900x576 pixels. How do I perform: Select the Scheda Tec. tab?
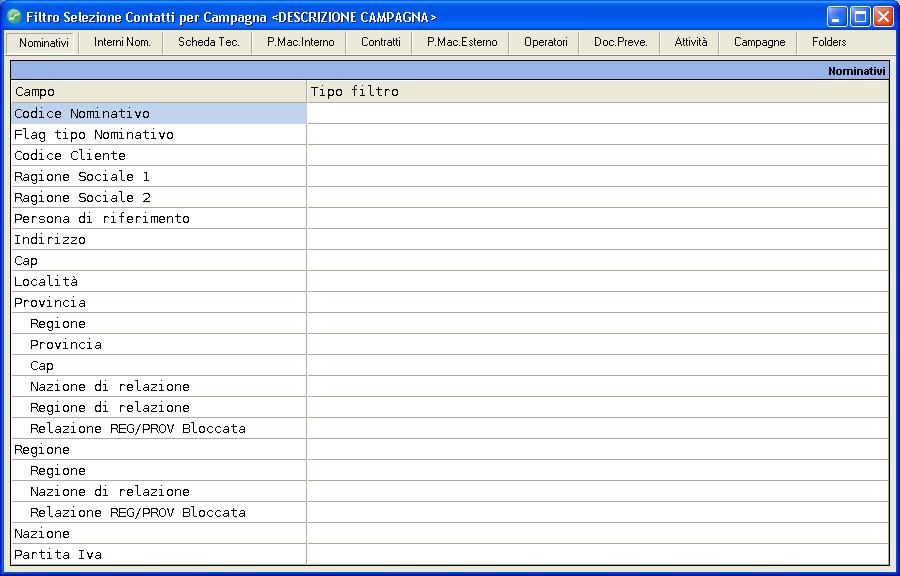click(x=208, y=42)
